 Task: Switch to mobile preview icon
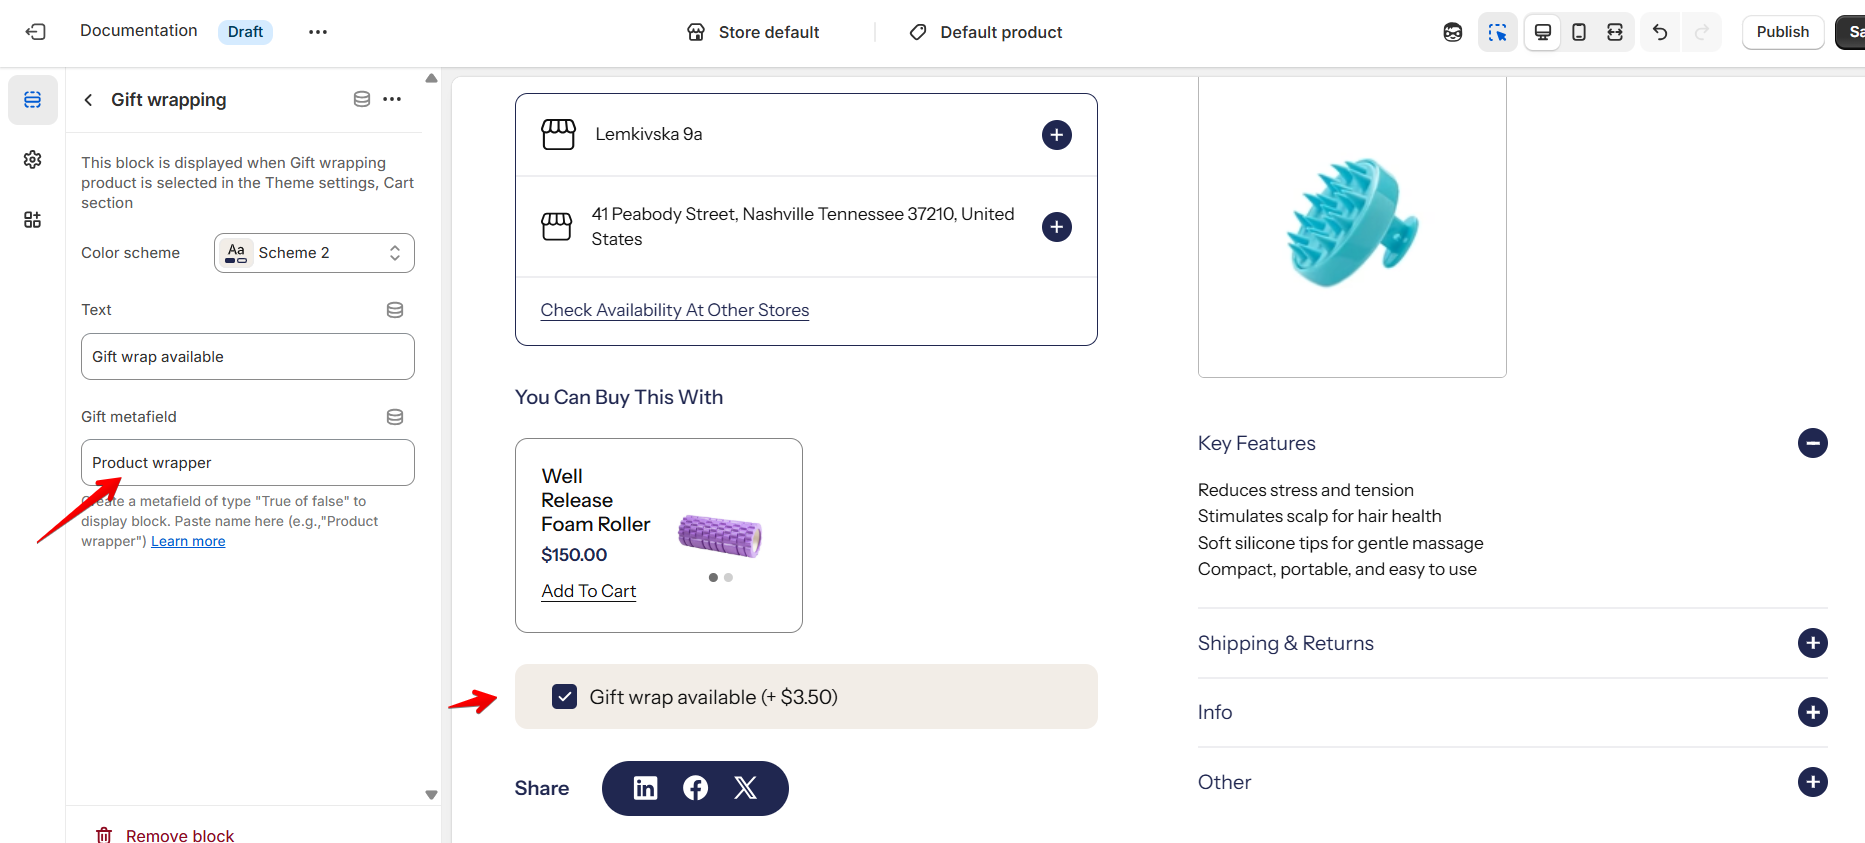point(1579,32)
